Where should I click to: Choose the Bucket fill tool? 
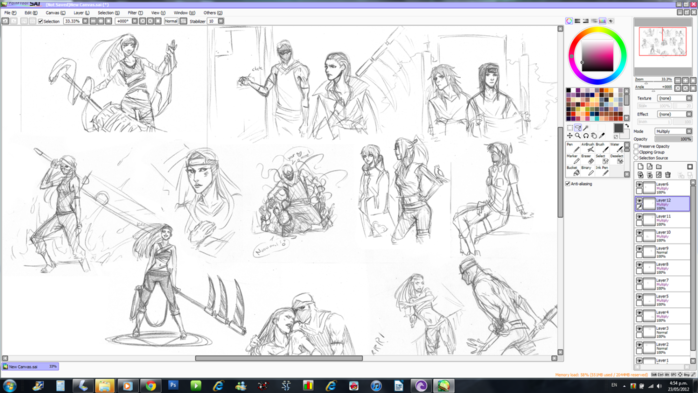573,170
